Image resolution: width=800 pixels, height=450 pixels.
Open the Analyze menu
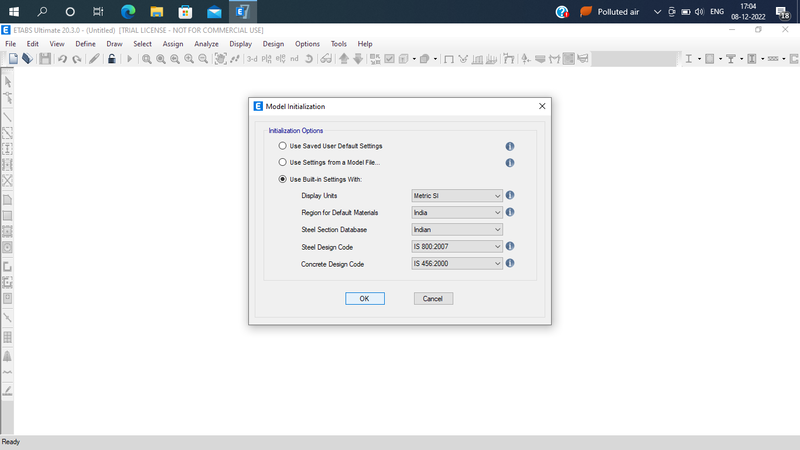(x=206, y=44)
